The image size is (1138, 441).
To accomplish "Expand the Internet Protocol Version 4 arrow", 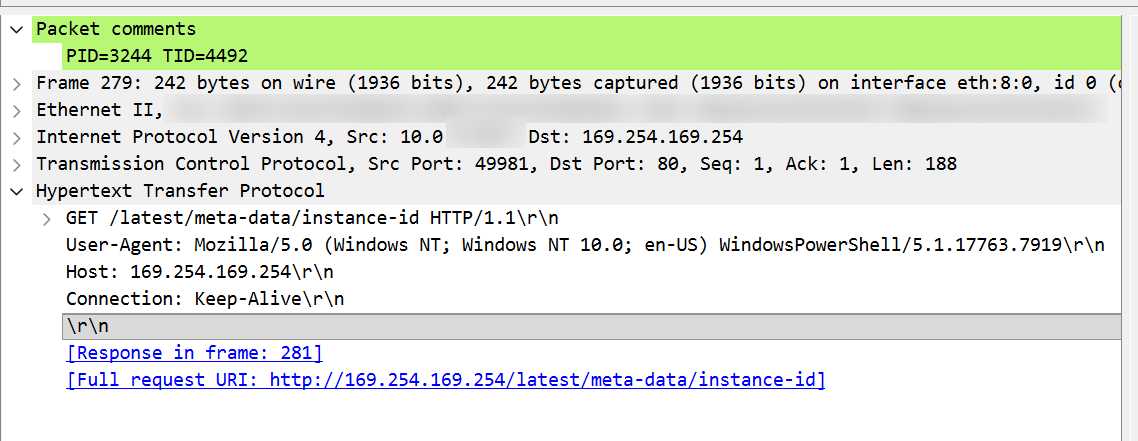I will (x=17, y=137).
